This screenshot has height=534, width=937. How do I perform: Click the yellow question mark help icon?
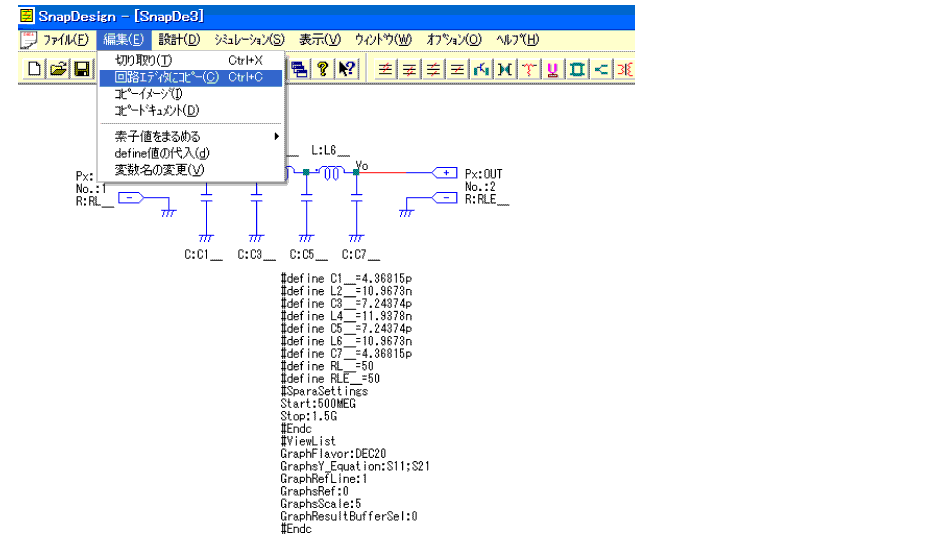(323, 69)
